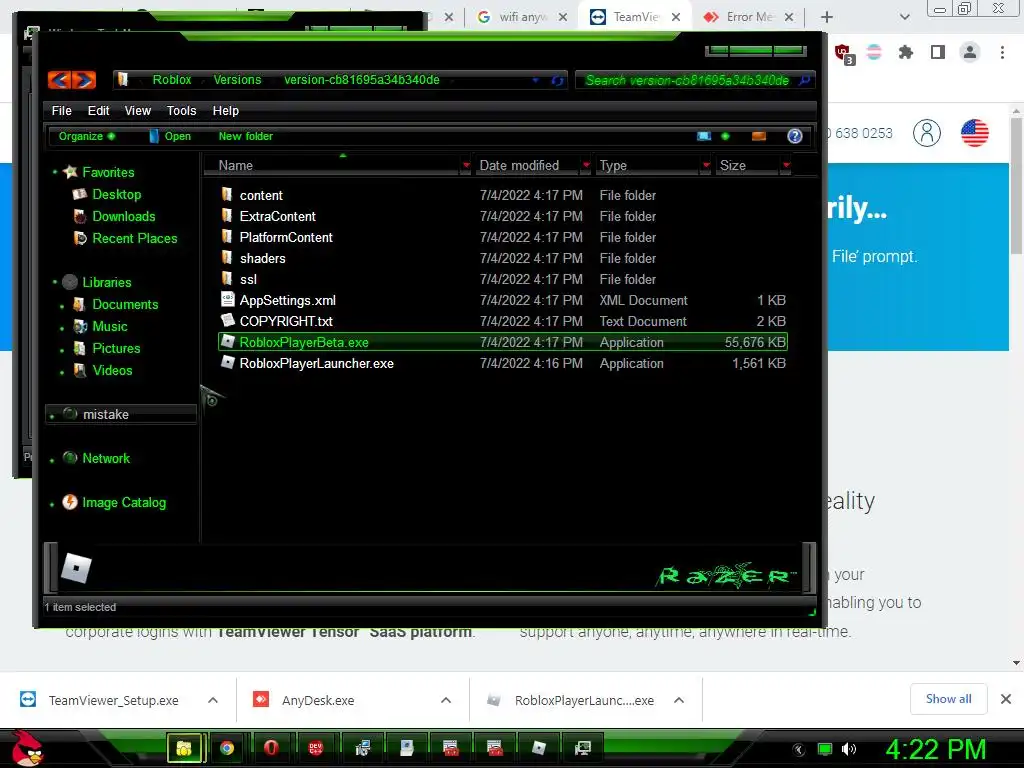Click New folder button

(246, 136)
